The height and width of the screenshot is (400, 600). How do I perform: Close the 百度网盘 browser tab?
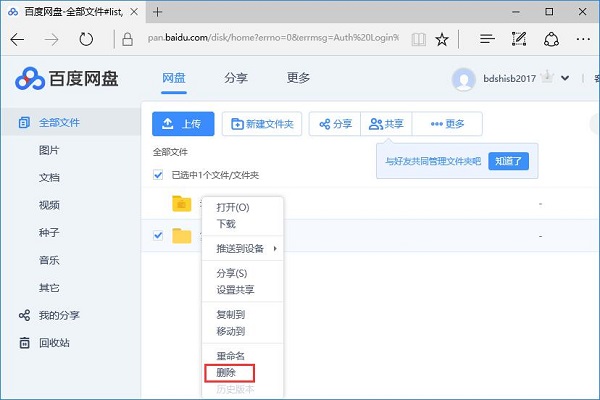point(134,12)
